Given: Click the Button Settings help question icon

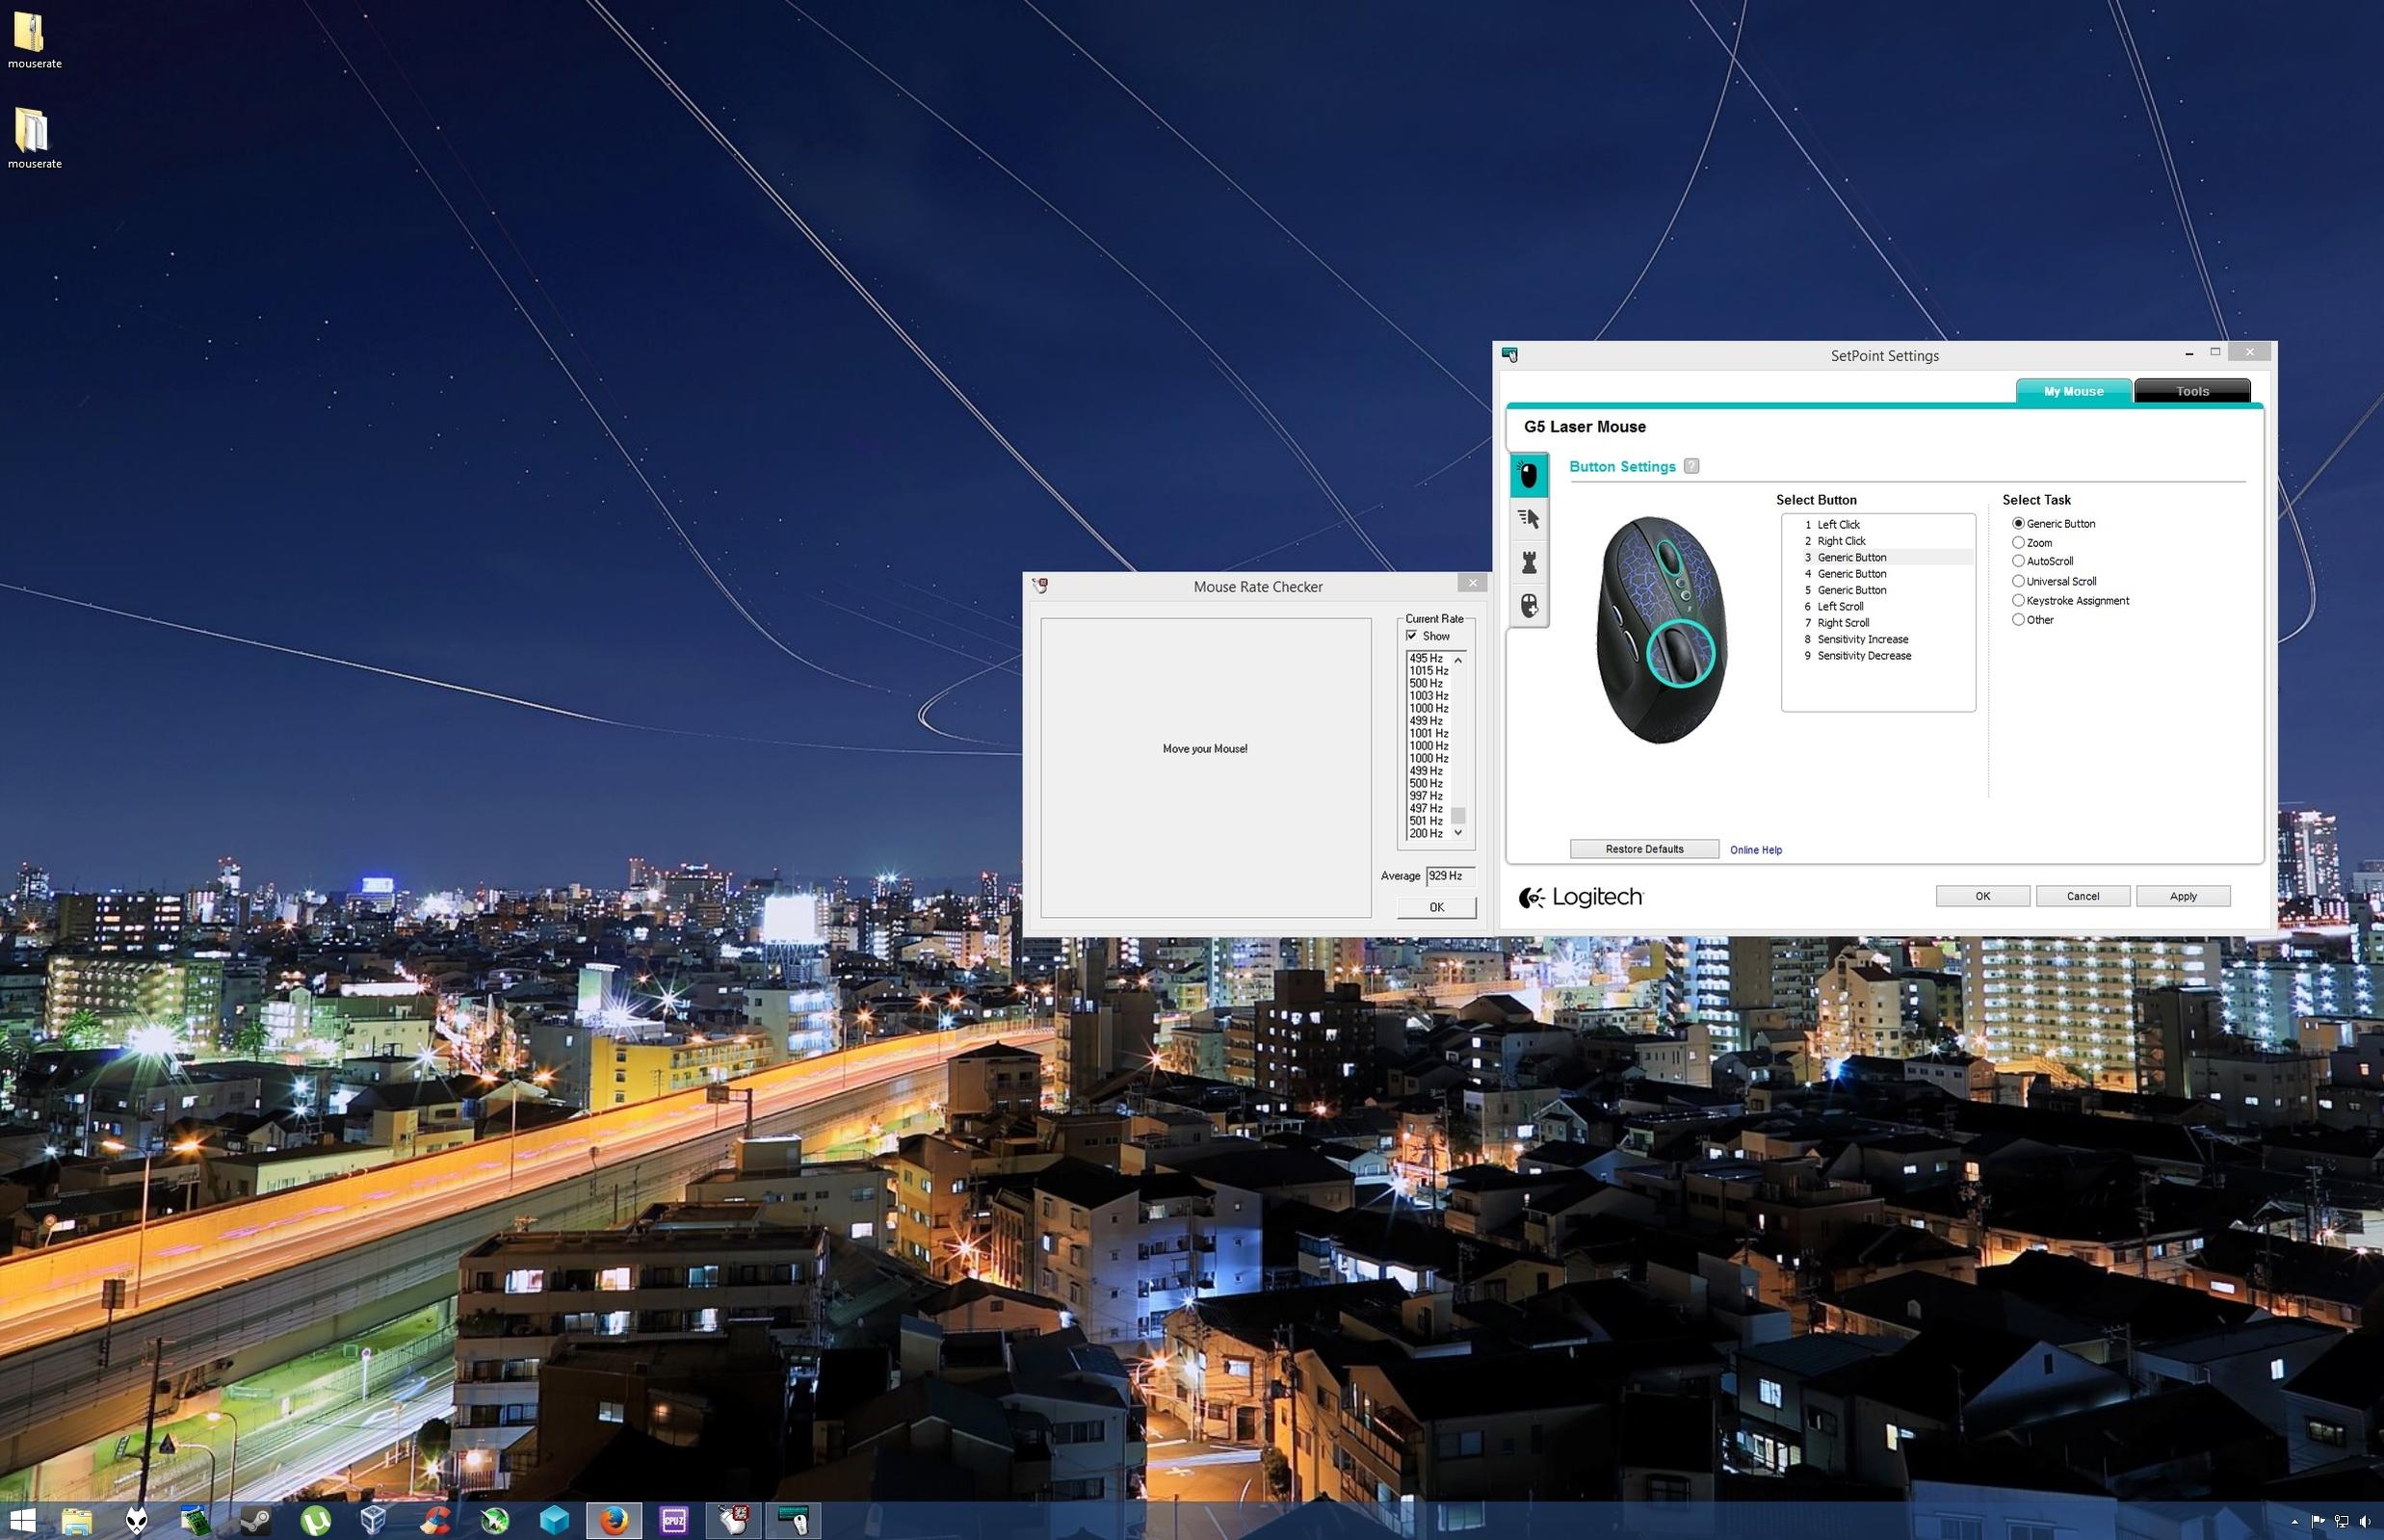Looking at the screenshot, I should (x=1691, y=466).
